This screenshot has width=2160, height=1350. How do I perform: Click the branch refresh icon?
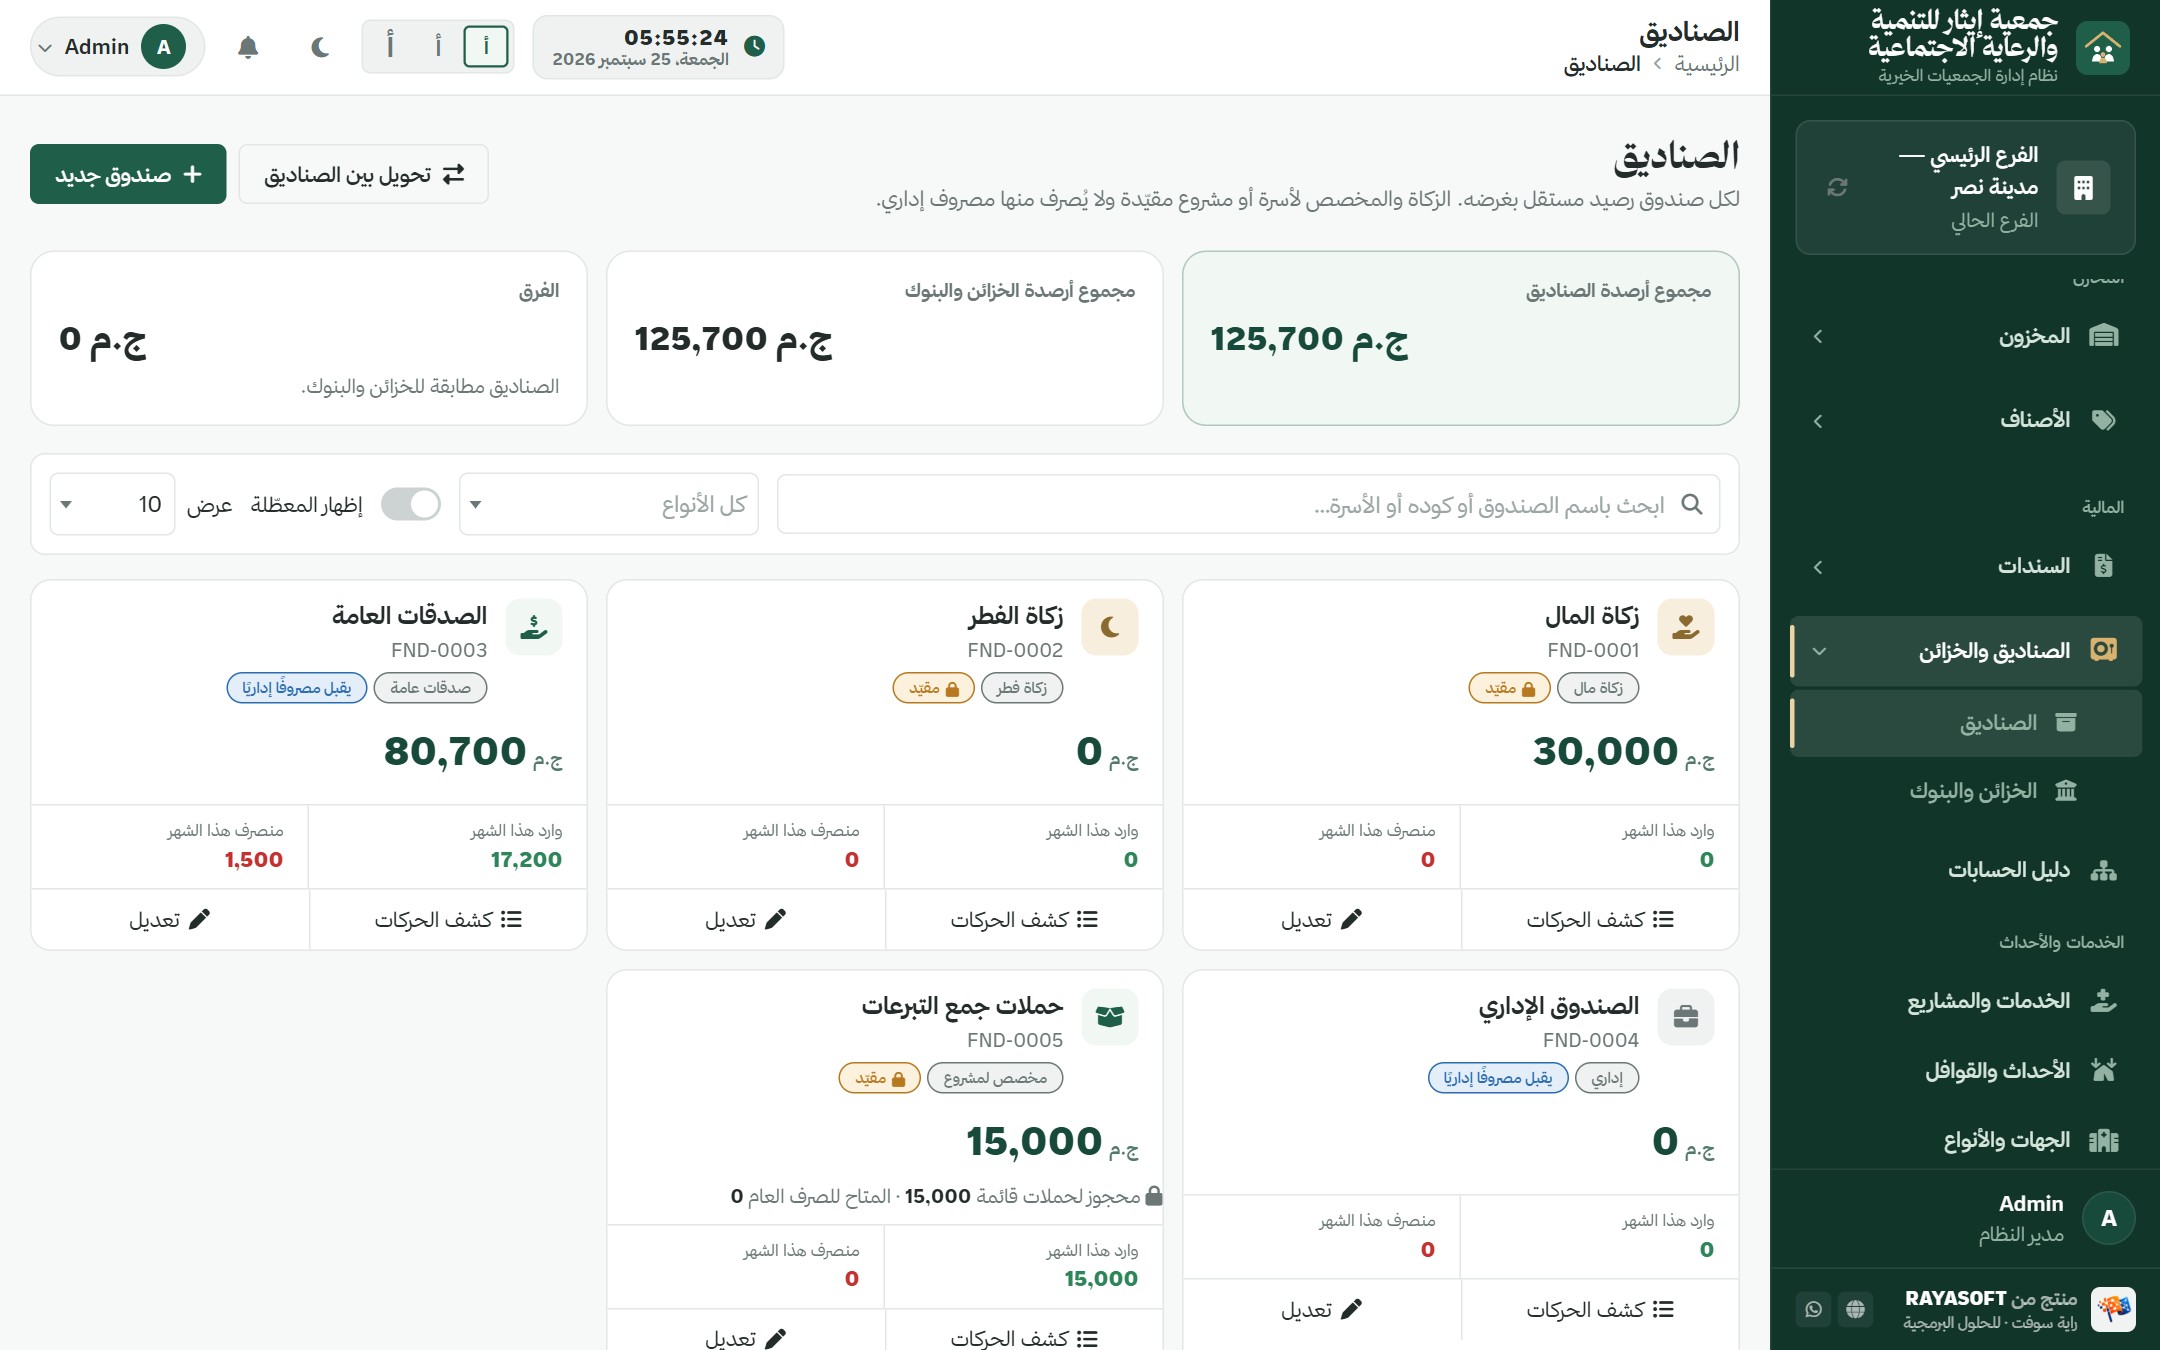[x=1837, y=187]
